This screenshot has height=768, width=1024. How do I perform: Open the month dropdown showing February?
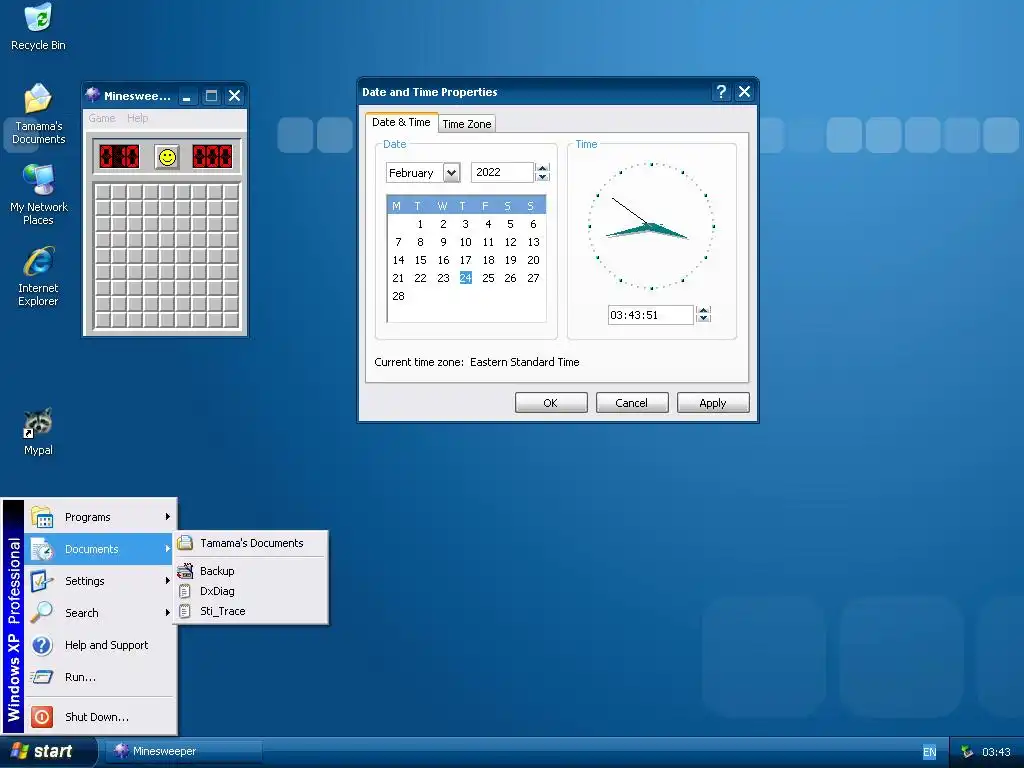click(451, 173)
